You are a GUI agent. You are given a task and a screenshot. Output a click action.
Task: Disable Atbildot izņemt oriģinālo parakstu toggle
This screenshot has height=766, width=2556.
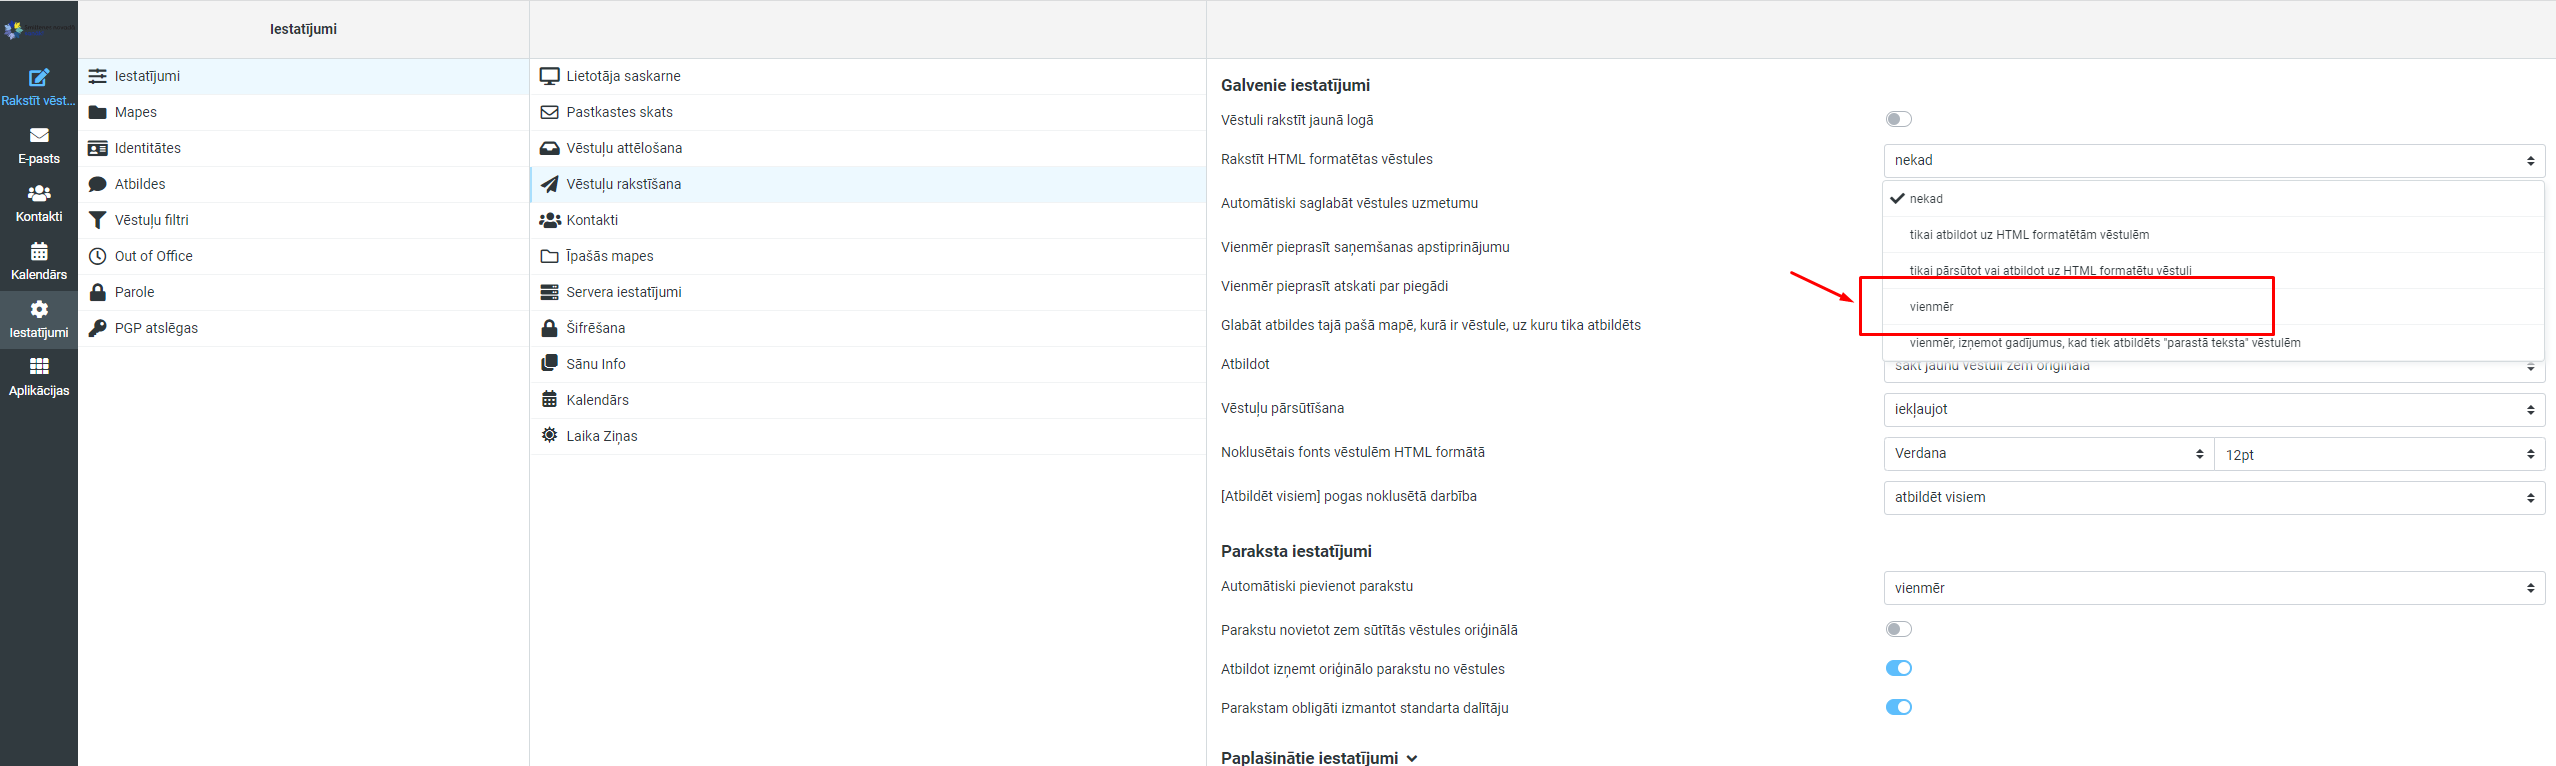[x=1898, y=669]
